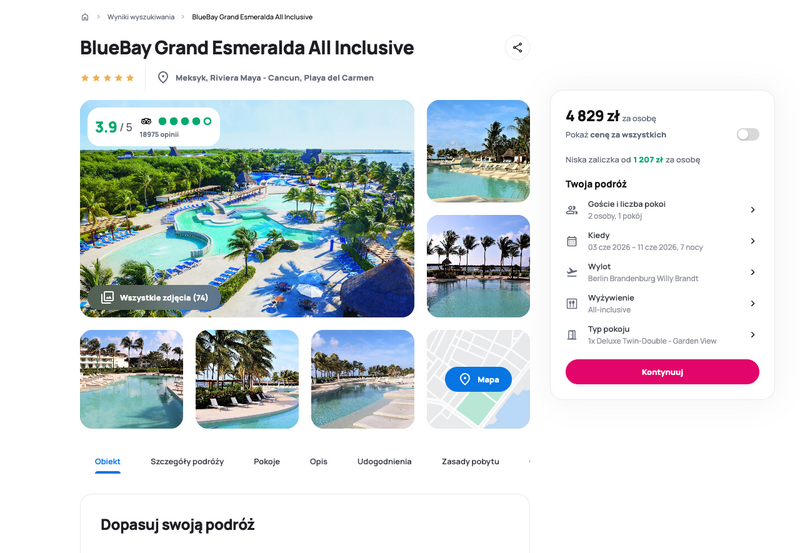Click the pink Kontynuuj button

pos(662,372)
